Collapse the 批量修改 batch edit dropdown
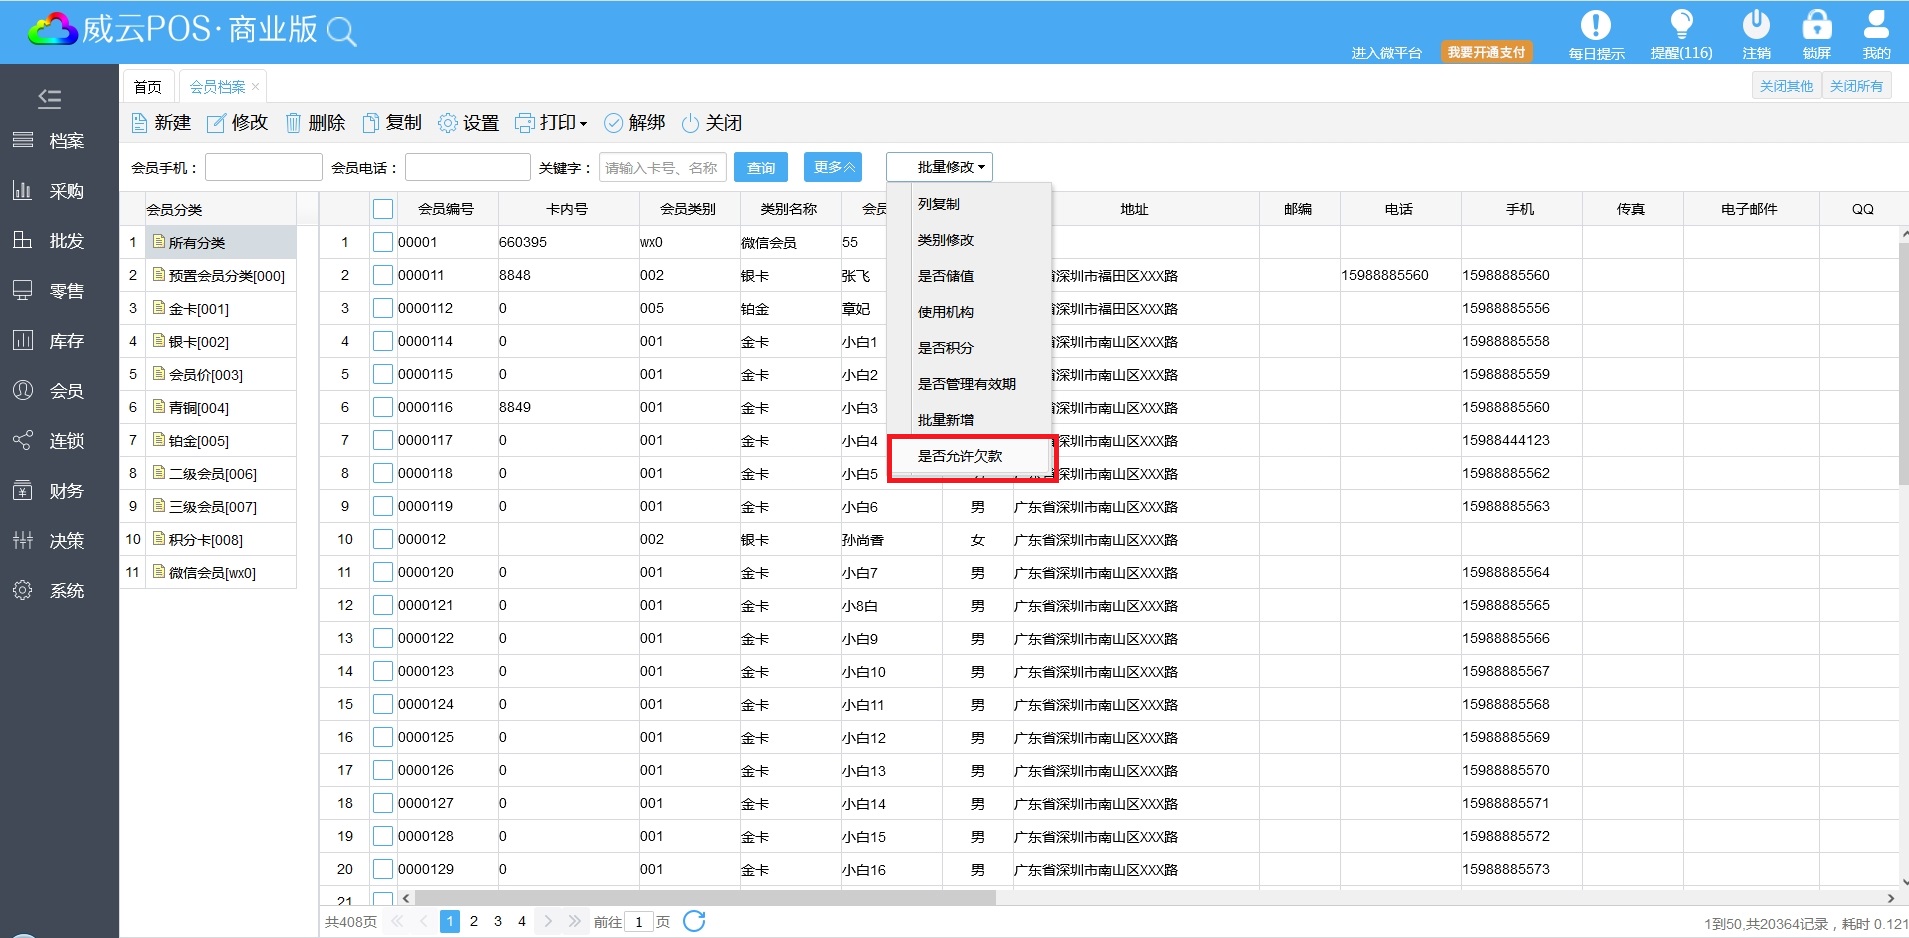1909x938 pixels. pyautogui.click(x=940, y=167)
